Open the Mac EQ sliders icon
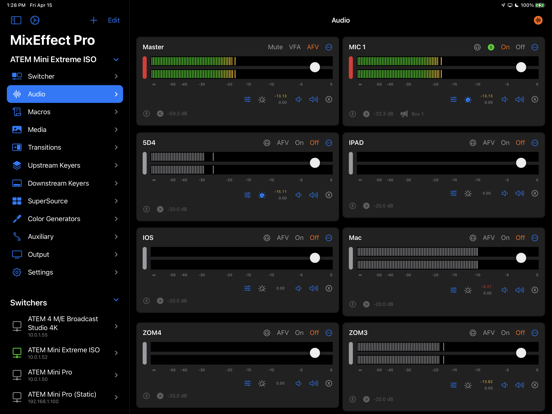The height and width of the screenshot is (414, 552). (453, 290)
